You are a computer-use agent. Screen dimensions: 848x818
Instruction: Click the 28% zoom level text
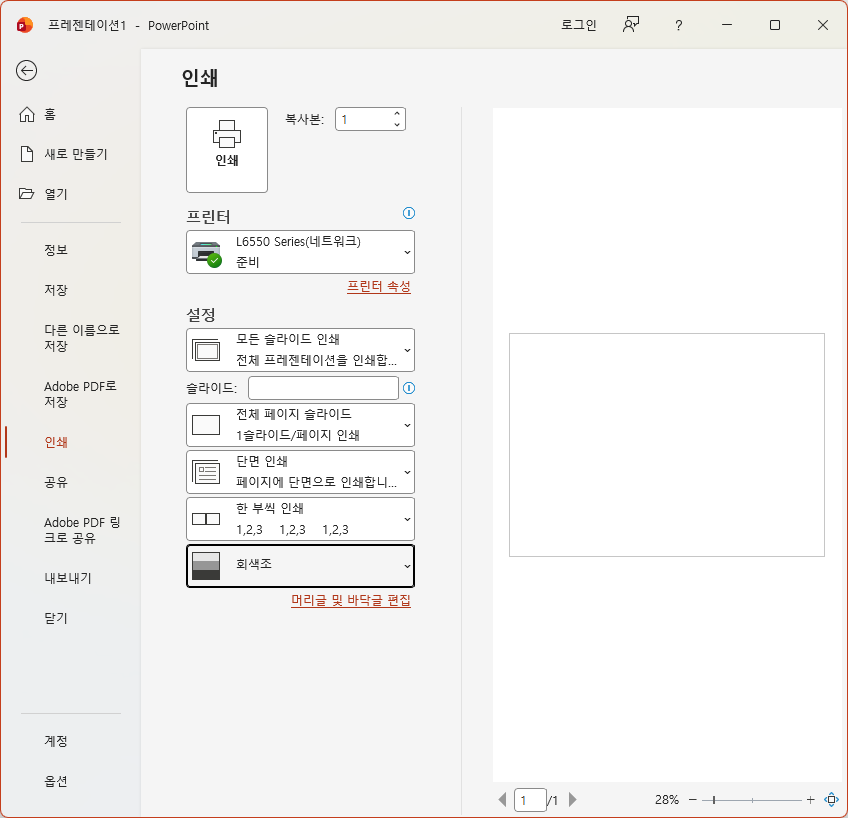(x=667, y=800)
